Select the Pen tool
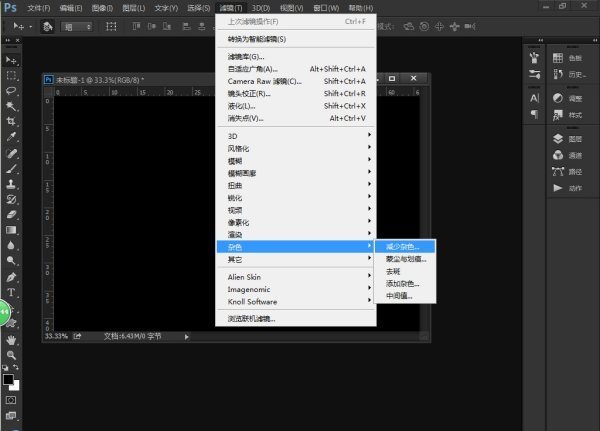Viewport: 600px width, 431px height. (x=11, y=277)
